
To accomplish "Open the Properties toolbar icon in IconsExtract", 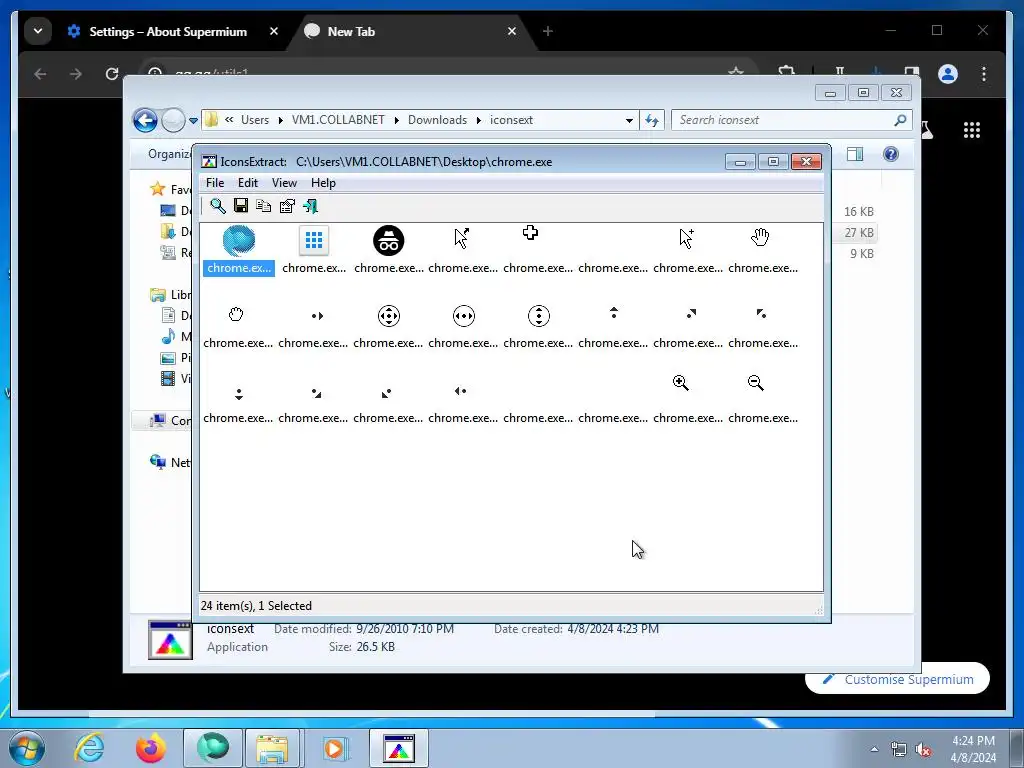I will 287,206.
